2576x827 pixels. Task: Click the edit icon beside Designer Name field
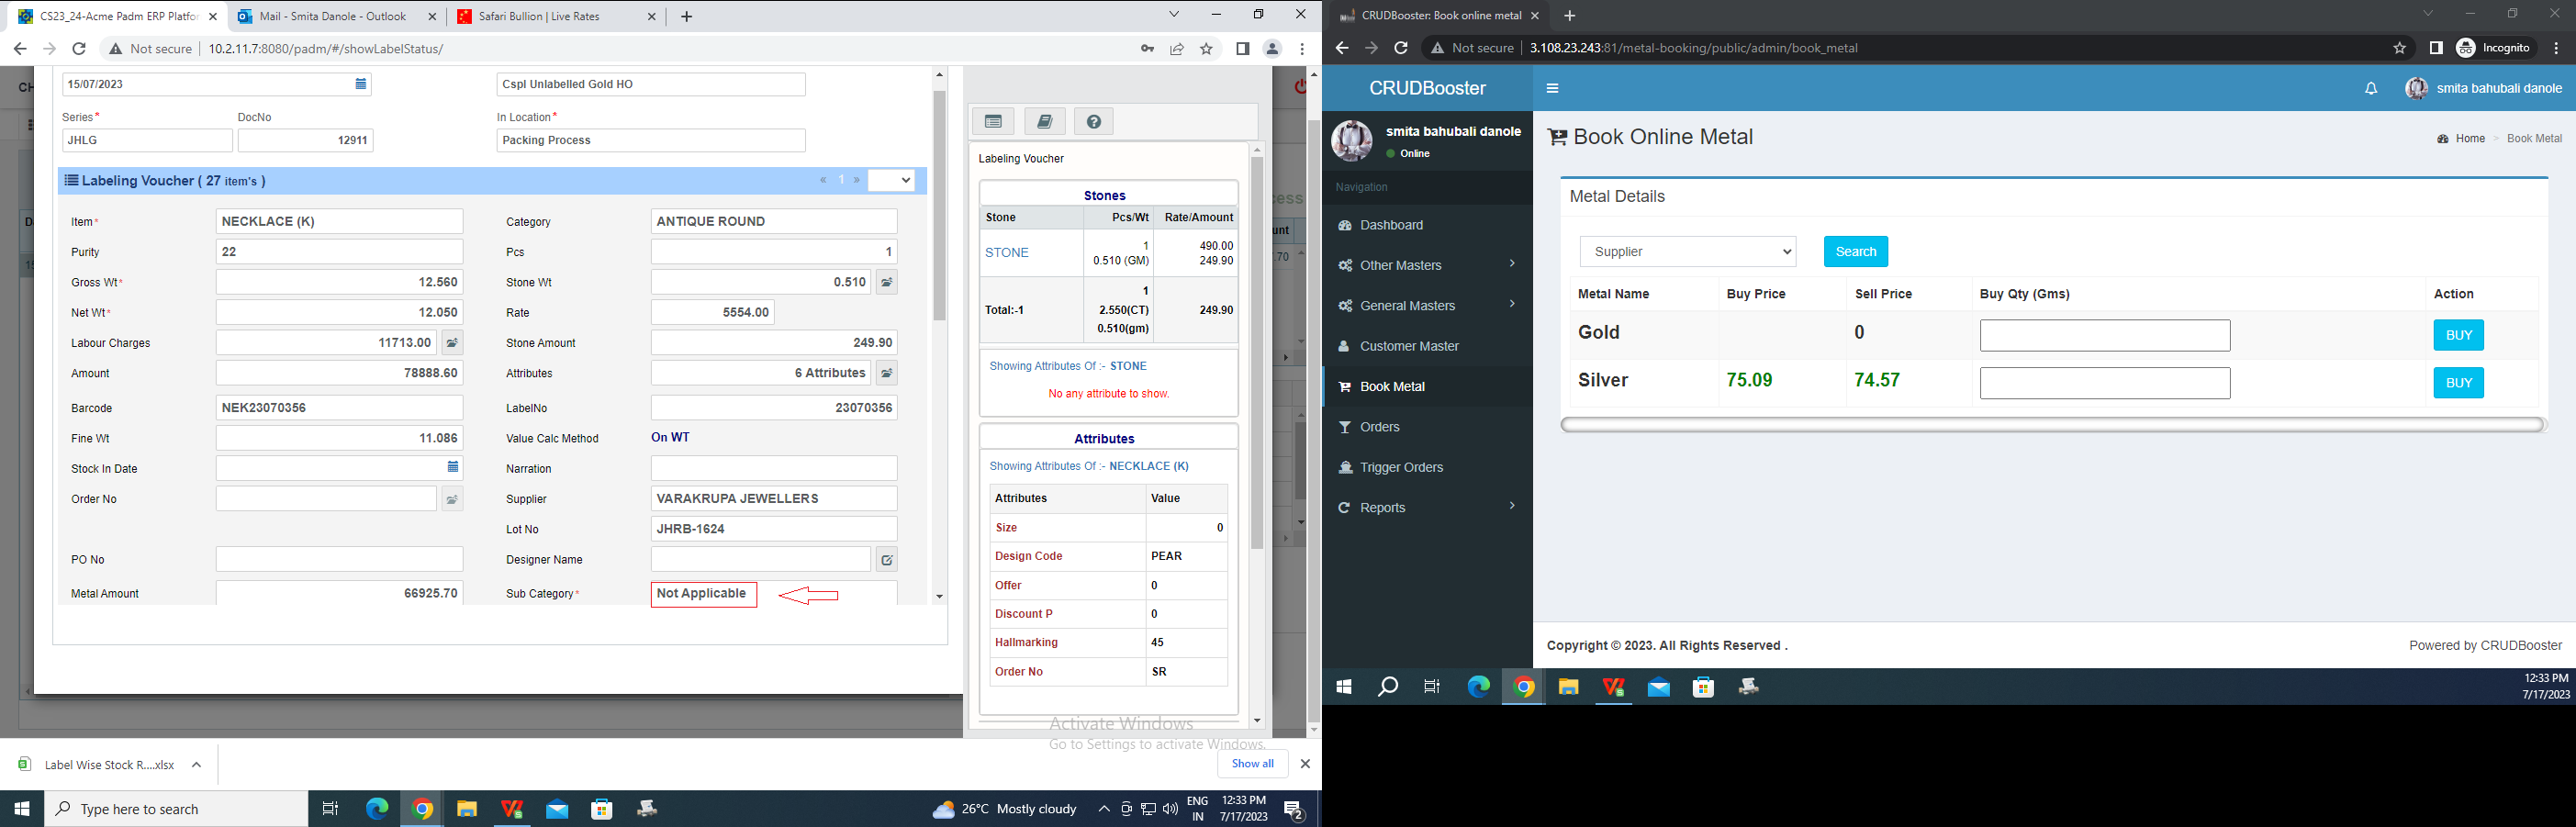pyautogui.click(x=887, y=560)
